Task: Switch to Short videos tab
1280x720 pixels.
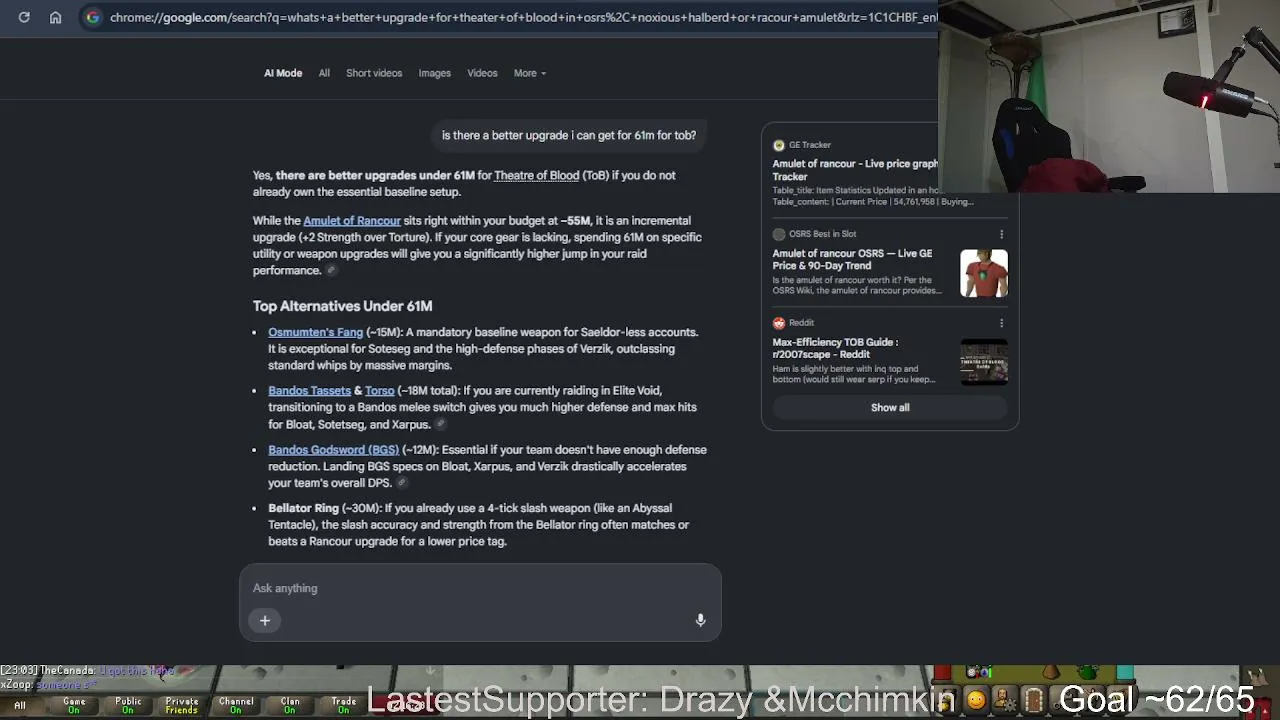Action: click(x=374, y=73)
